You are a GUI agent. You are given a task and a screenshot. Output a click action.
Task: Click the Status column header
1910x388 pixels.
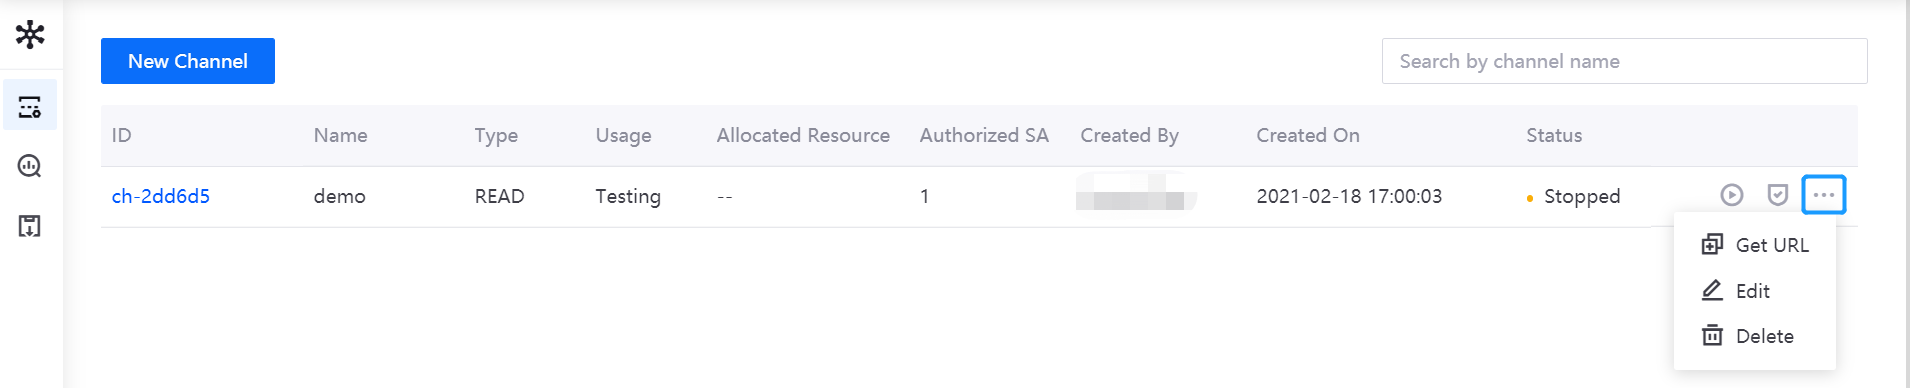coord(1554,135)
